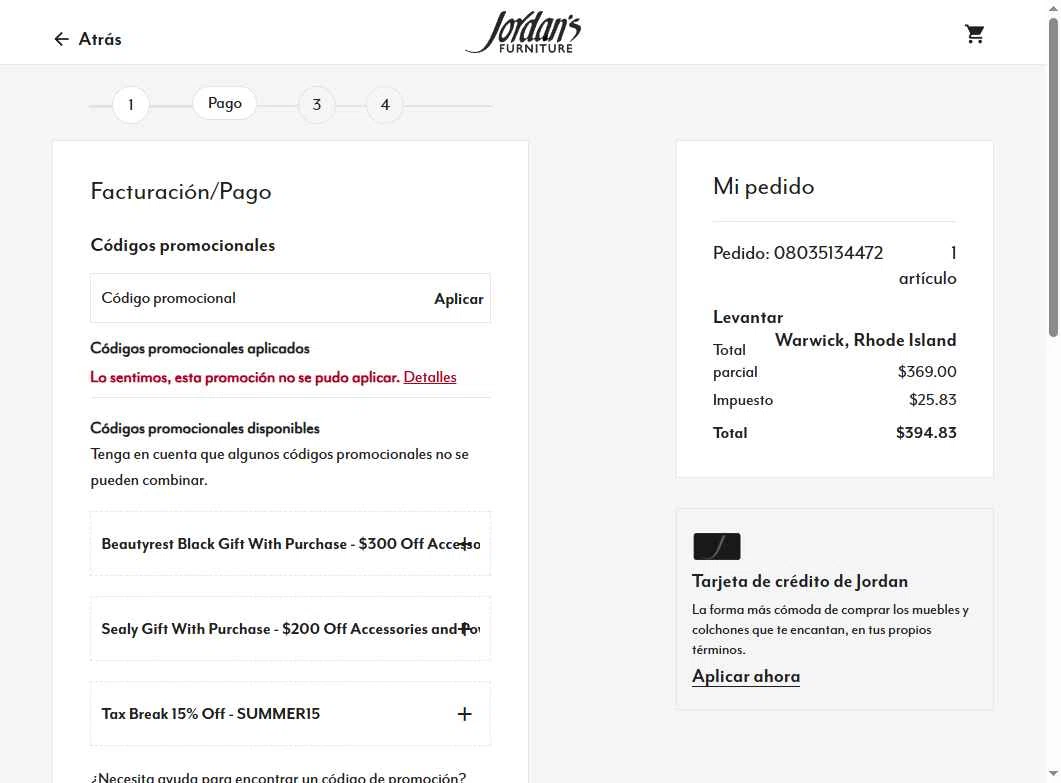Expand the Sealy Gift With Purchase plus icon
The height and width of the screenshot is (783, 1061).
coord(464,629)
